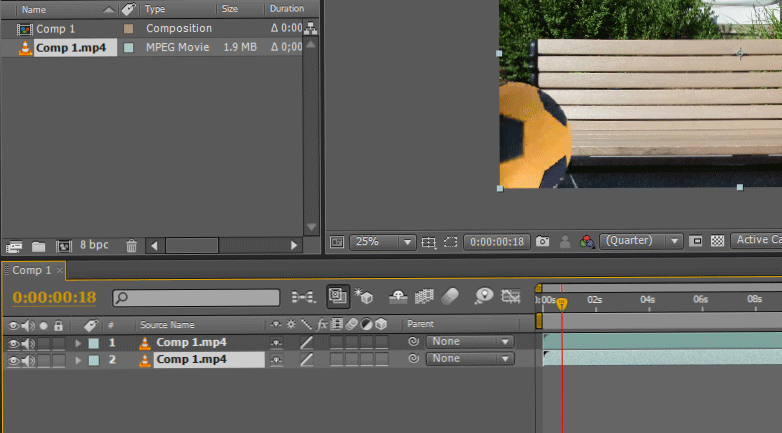Image resolution: width=782 pixels, height=433 pixels.
Task: Click left arrow of project panel scrollbar
Action: click(x=154, y=245)
